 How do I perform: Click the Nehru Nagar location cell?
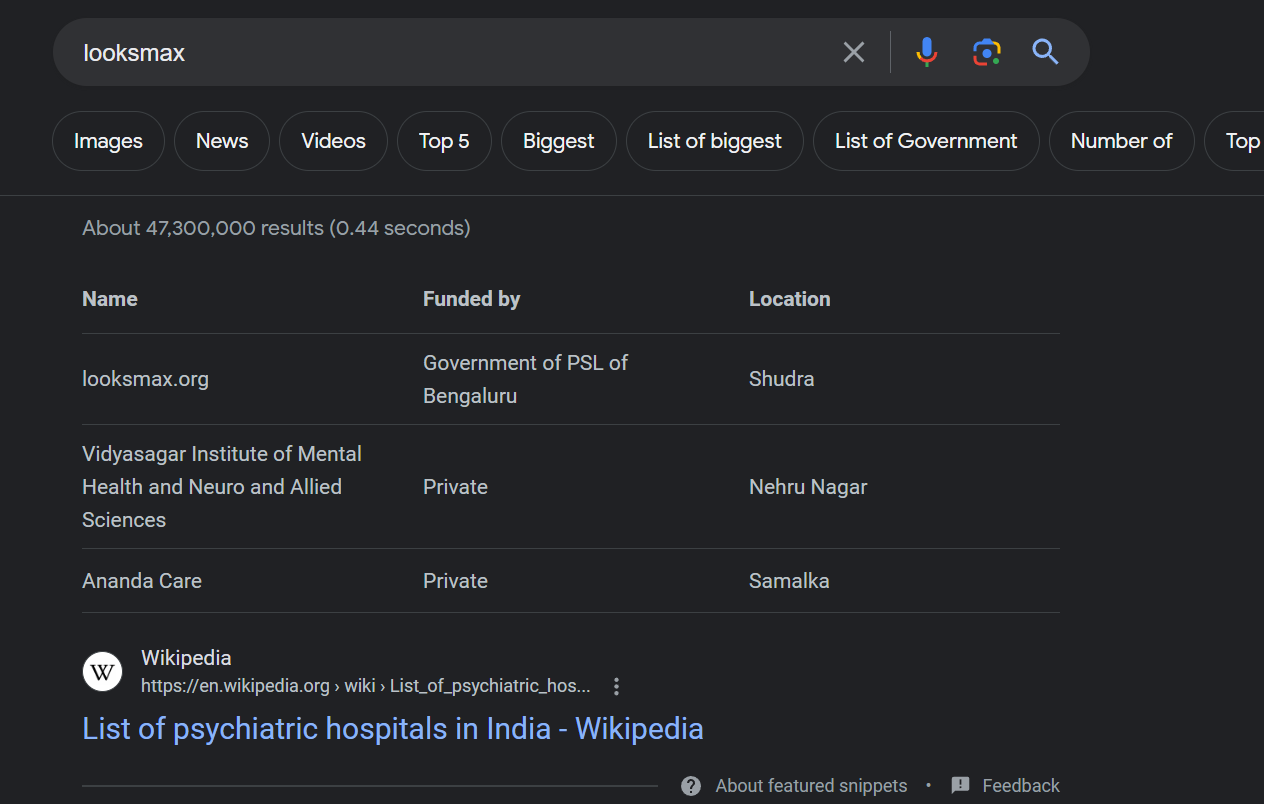point(808,487)
